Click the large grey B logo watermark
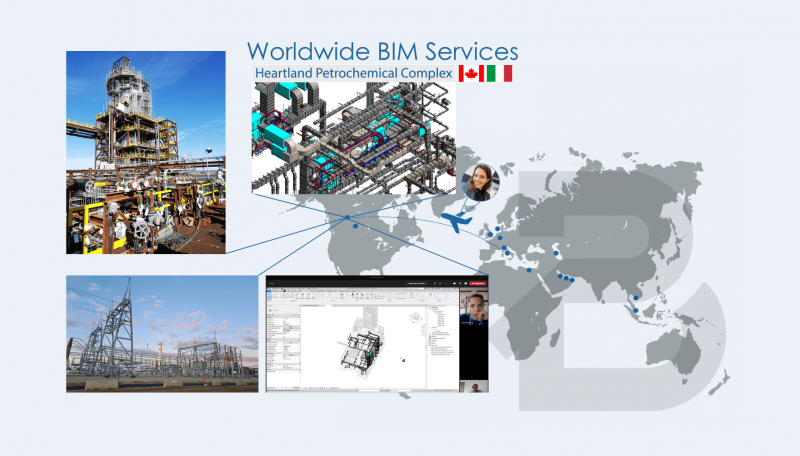Viewport: 800px width, 456px height. tap(640, 290)
